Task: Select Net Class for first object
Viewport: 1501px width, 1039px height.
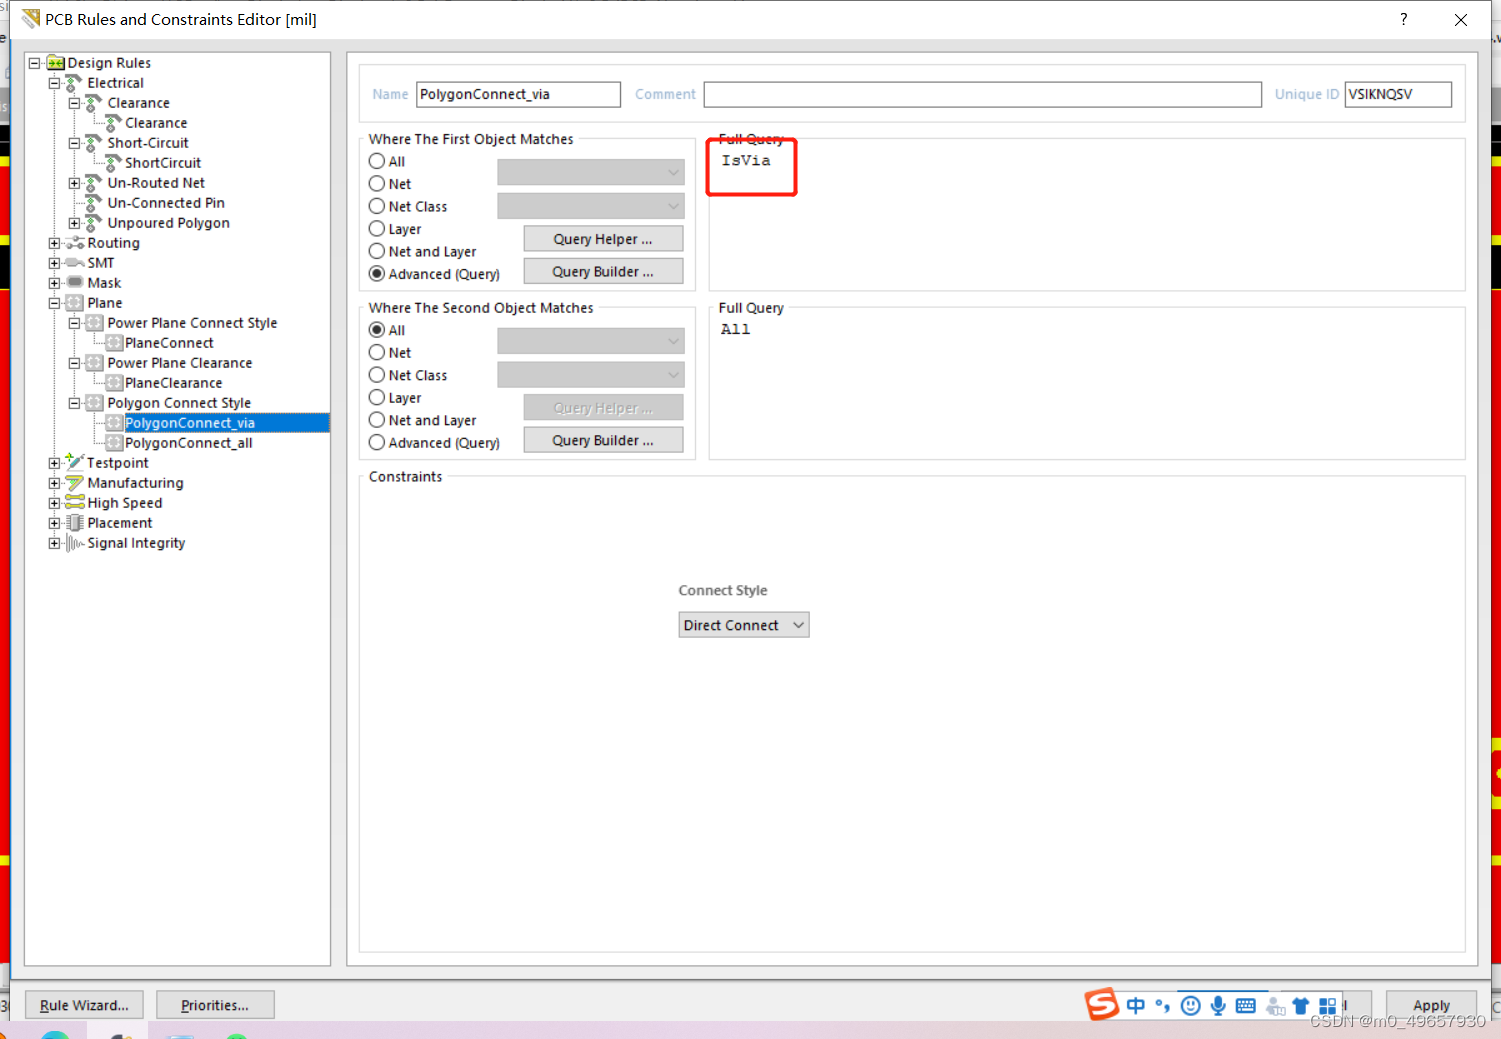Action: click(x=377, y=207)
